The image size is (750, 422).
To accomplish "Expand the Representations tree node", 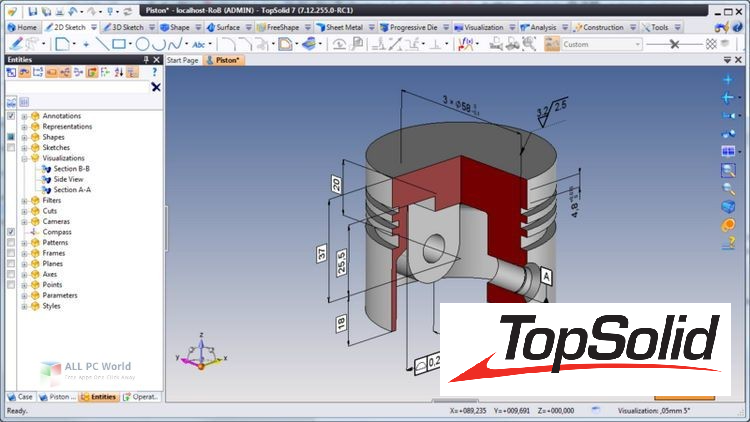I will point(24,127).
